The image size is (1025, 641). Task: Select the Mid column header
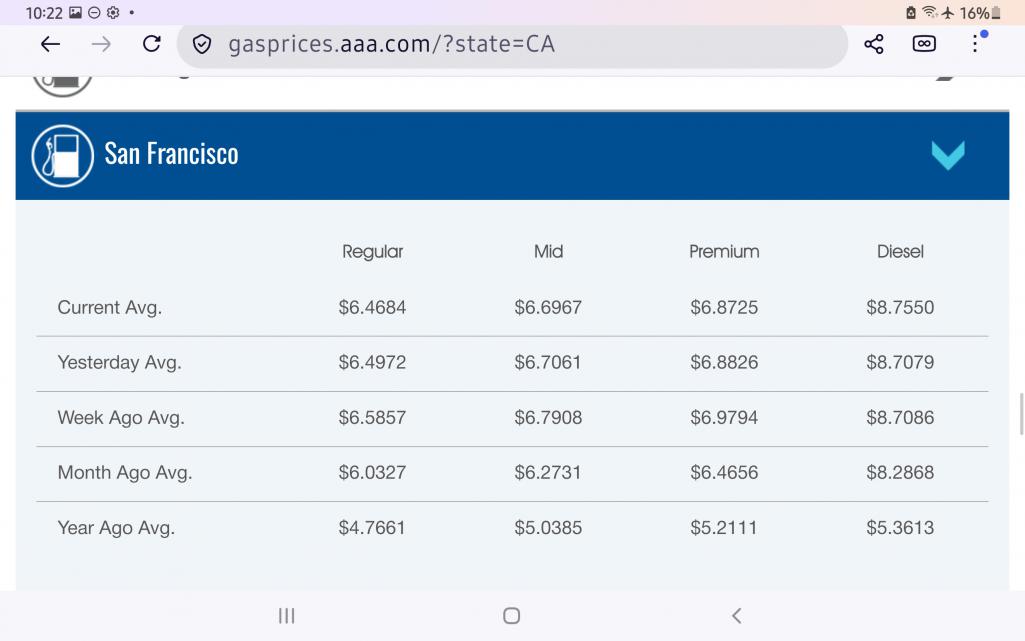tap(548, 252)
